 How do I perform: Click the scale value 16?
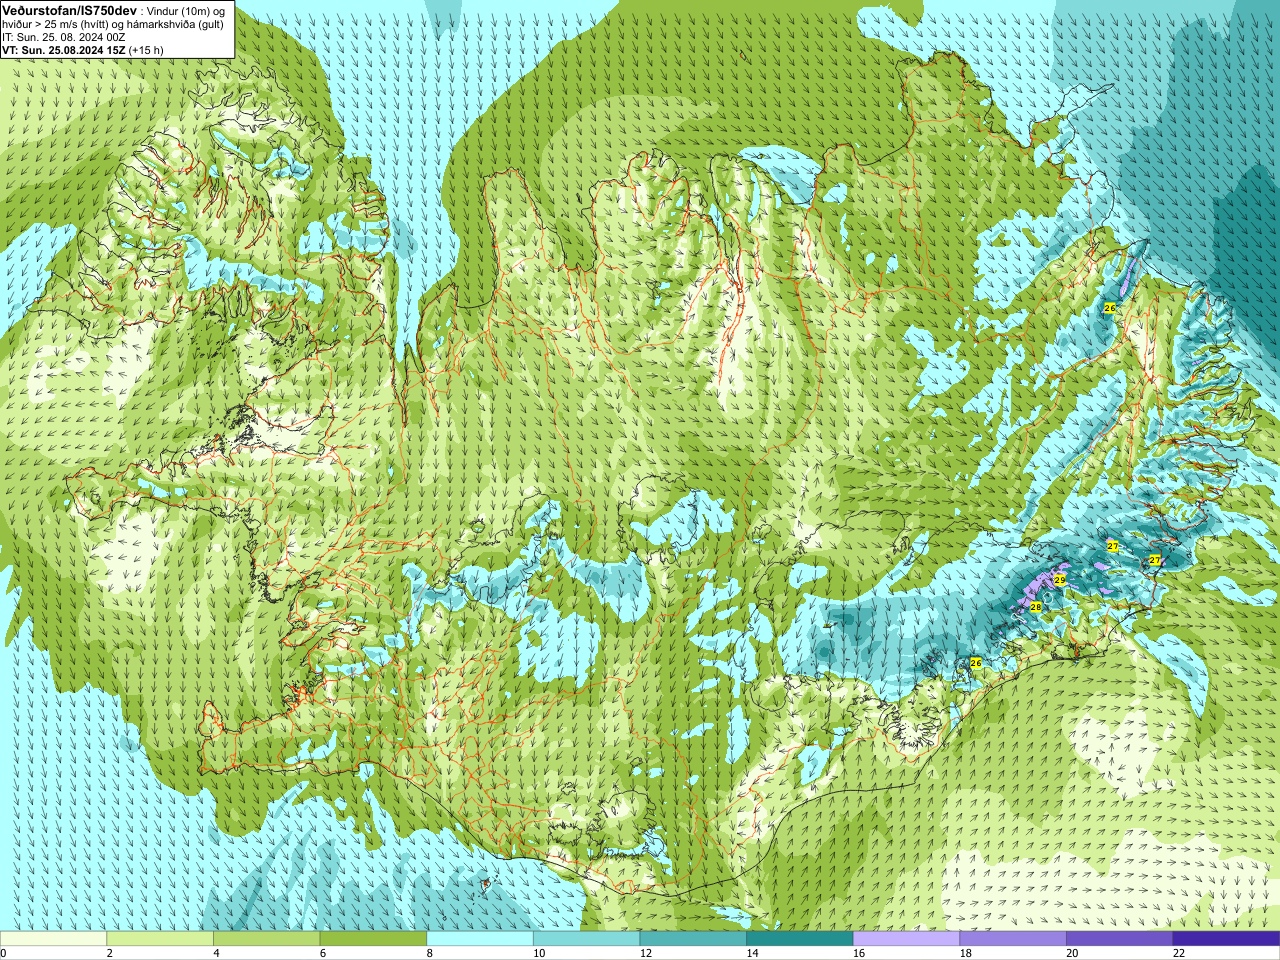(x=859, y=953)
